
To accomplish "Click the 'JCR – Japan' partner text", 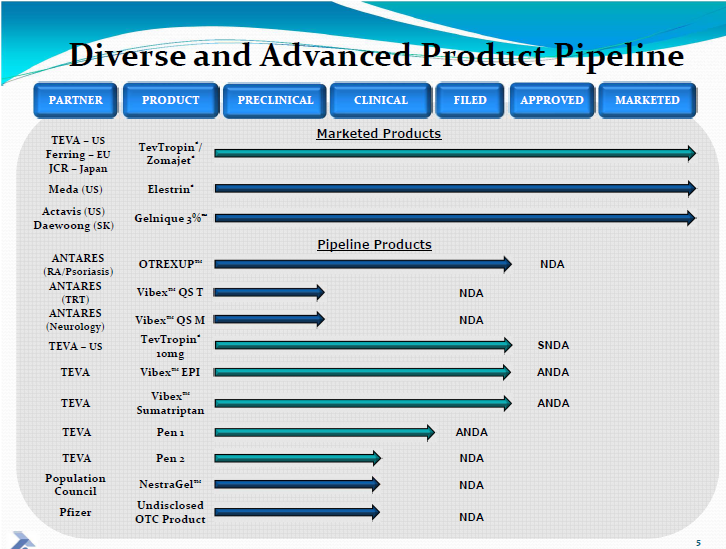I will click(78, 168).
